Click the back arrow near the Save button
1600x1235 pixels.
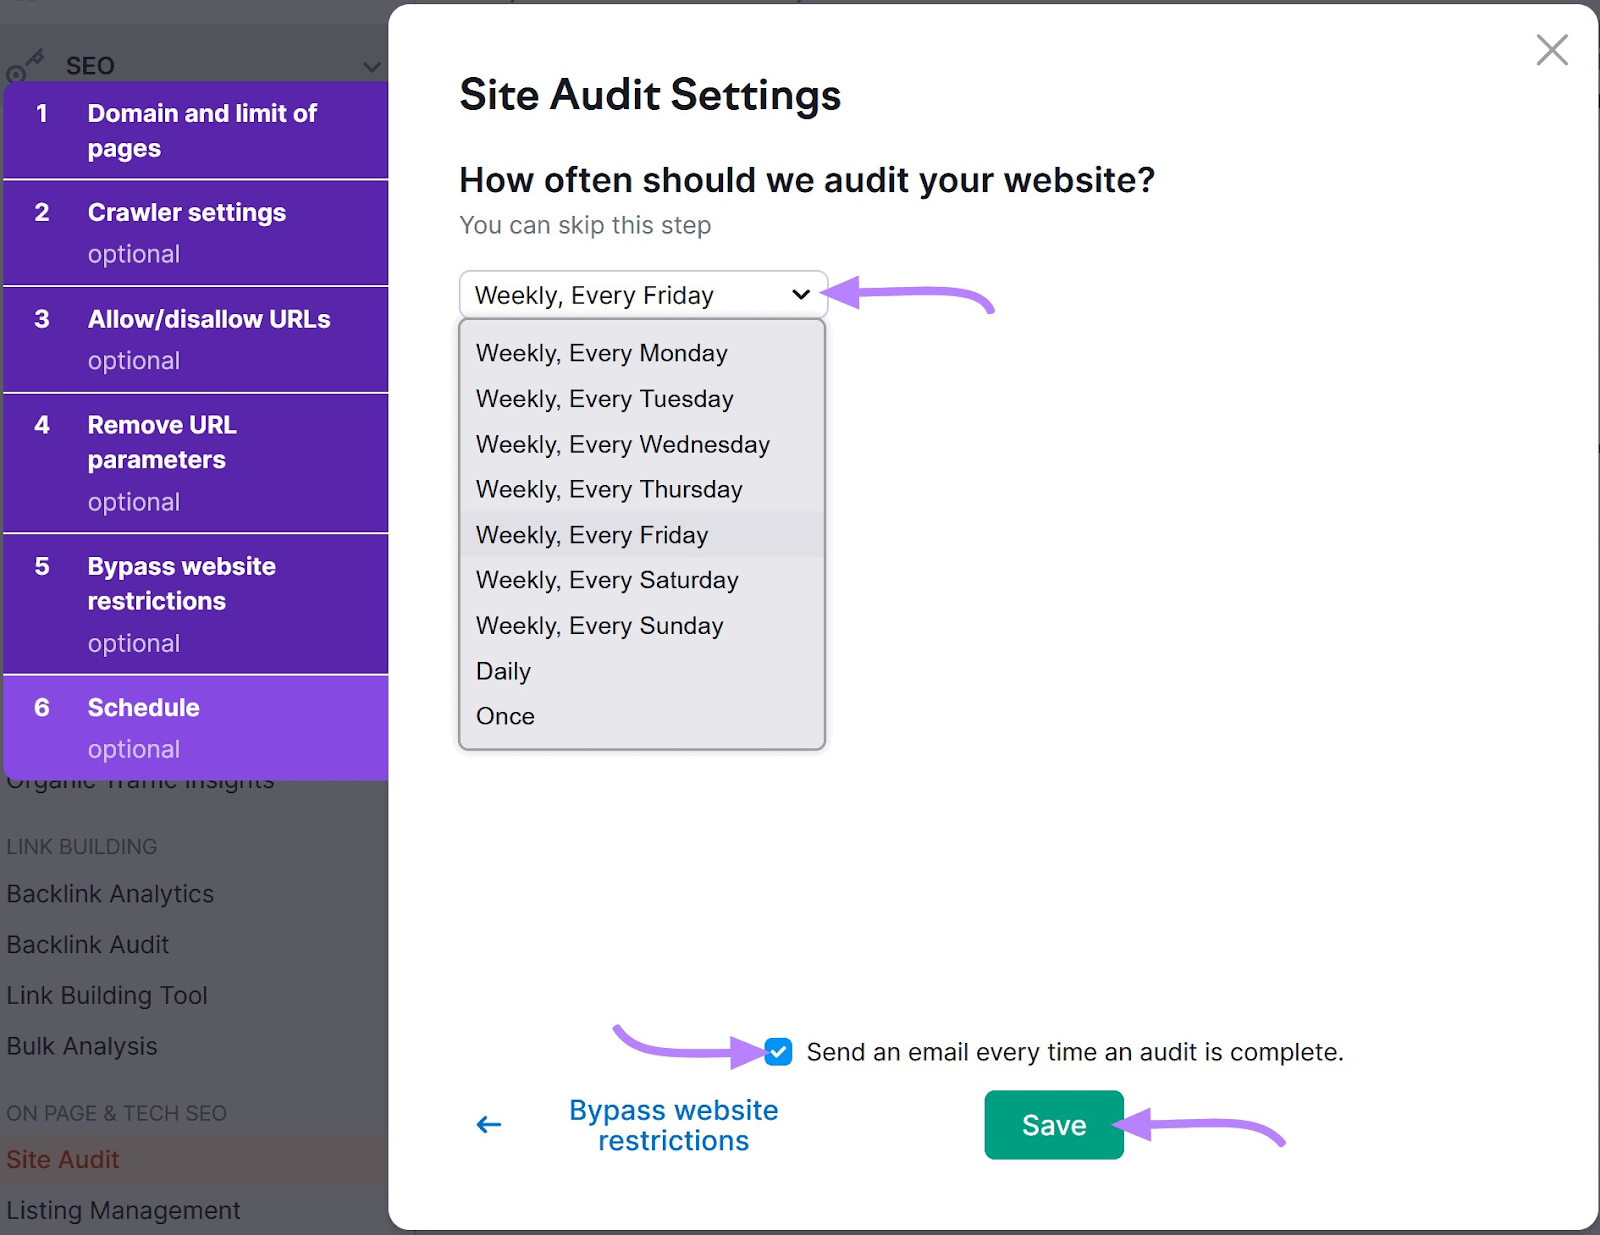[x=488, y=1124]
